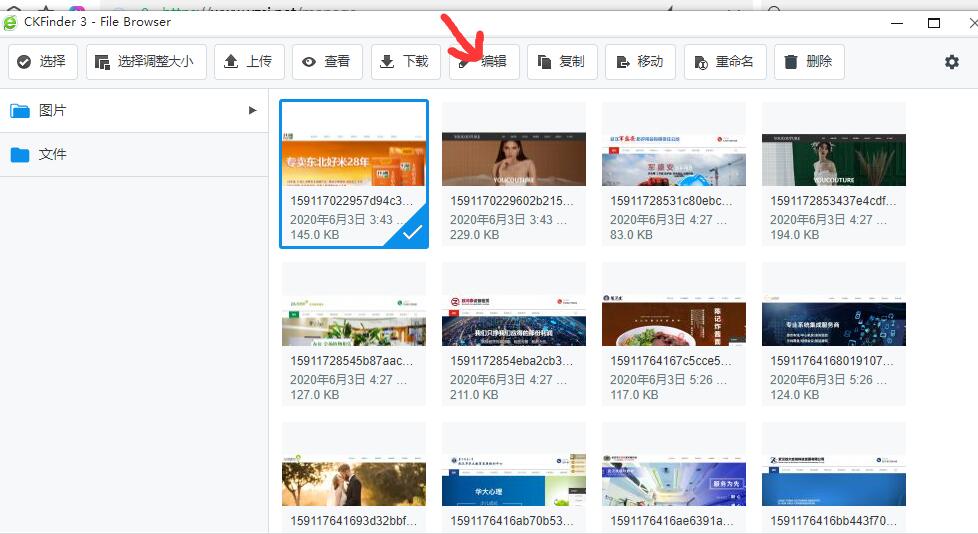Select the 1591176416 7c5cce5 food thumbnail

point(674,320)
